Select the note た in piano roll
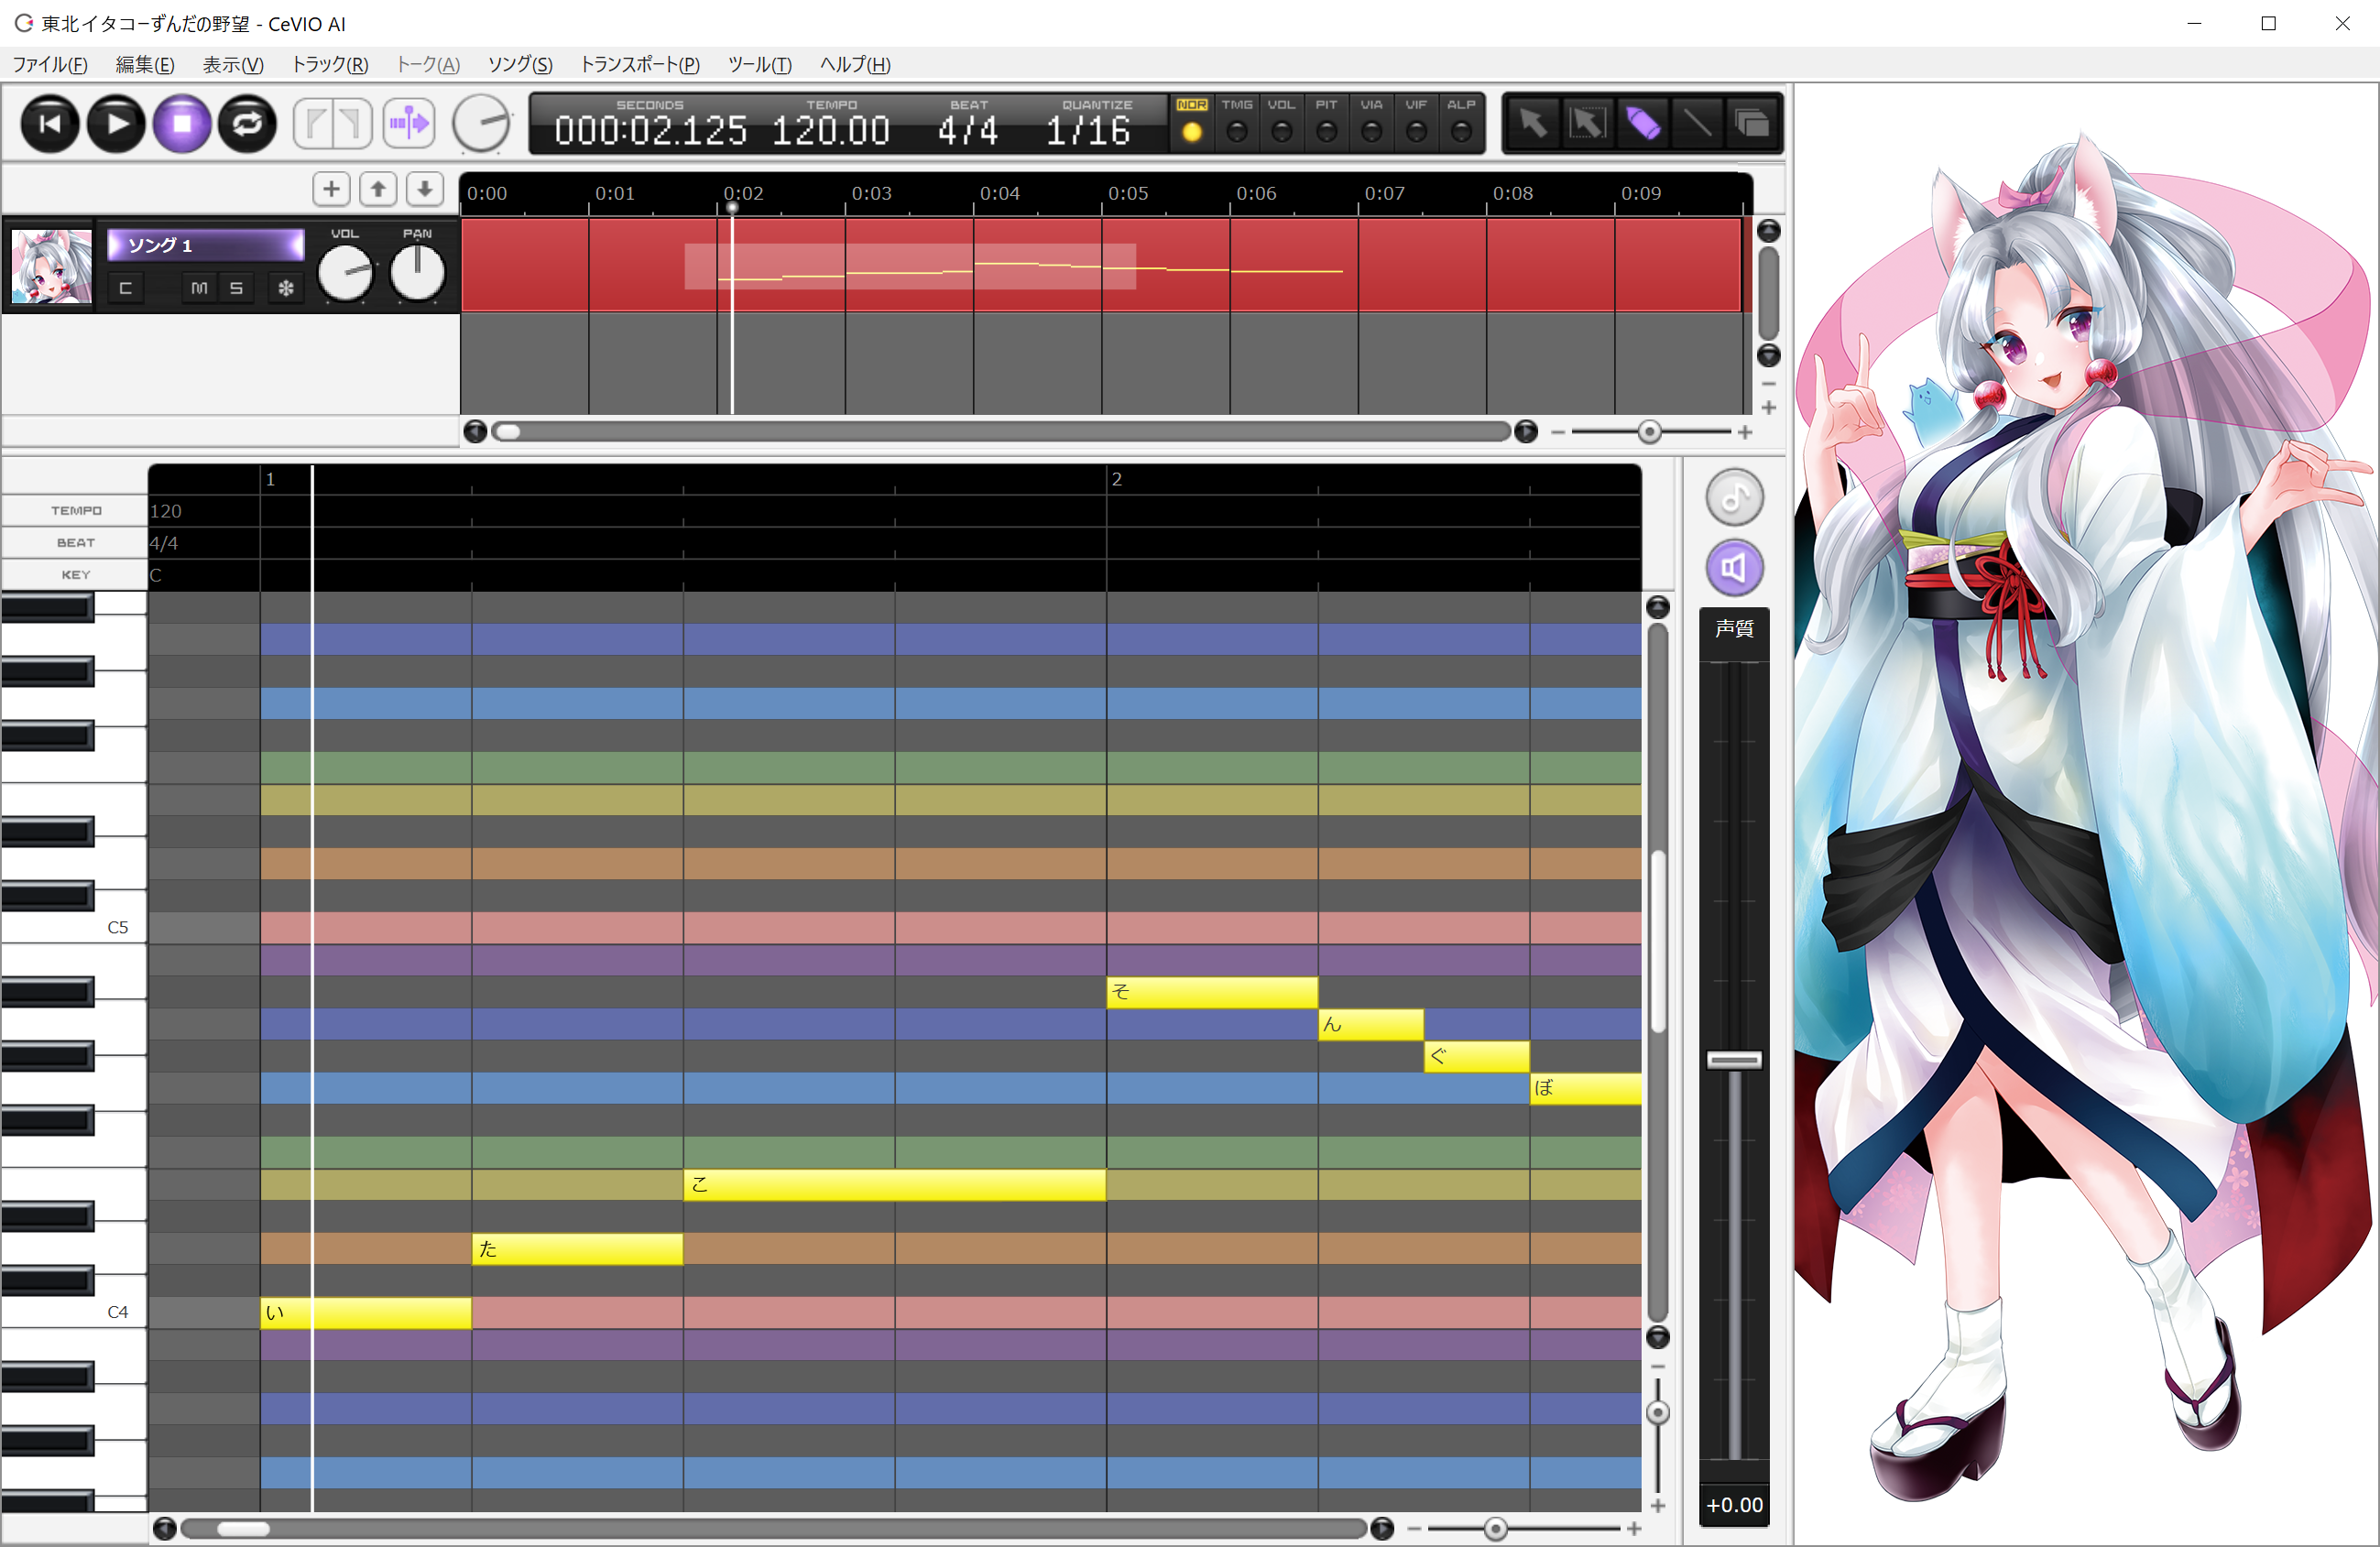2380x1547 pixels. tap(577, 1248)
